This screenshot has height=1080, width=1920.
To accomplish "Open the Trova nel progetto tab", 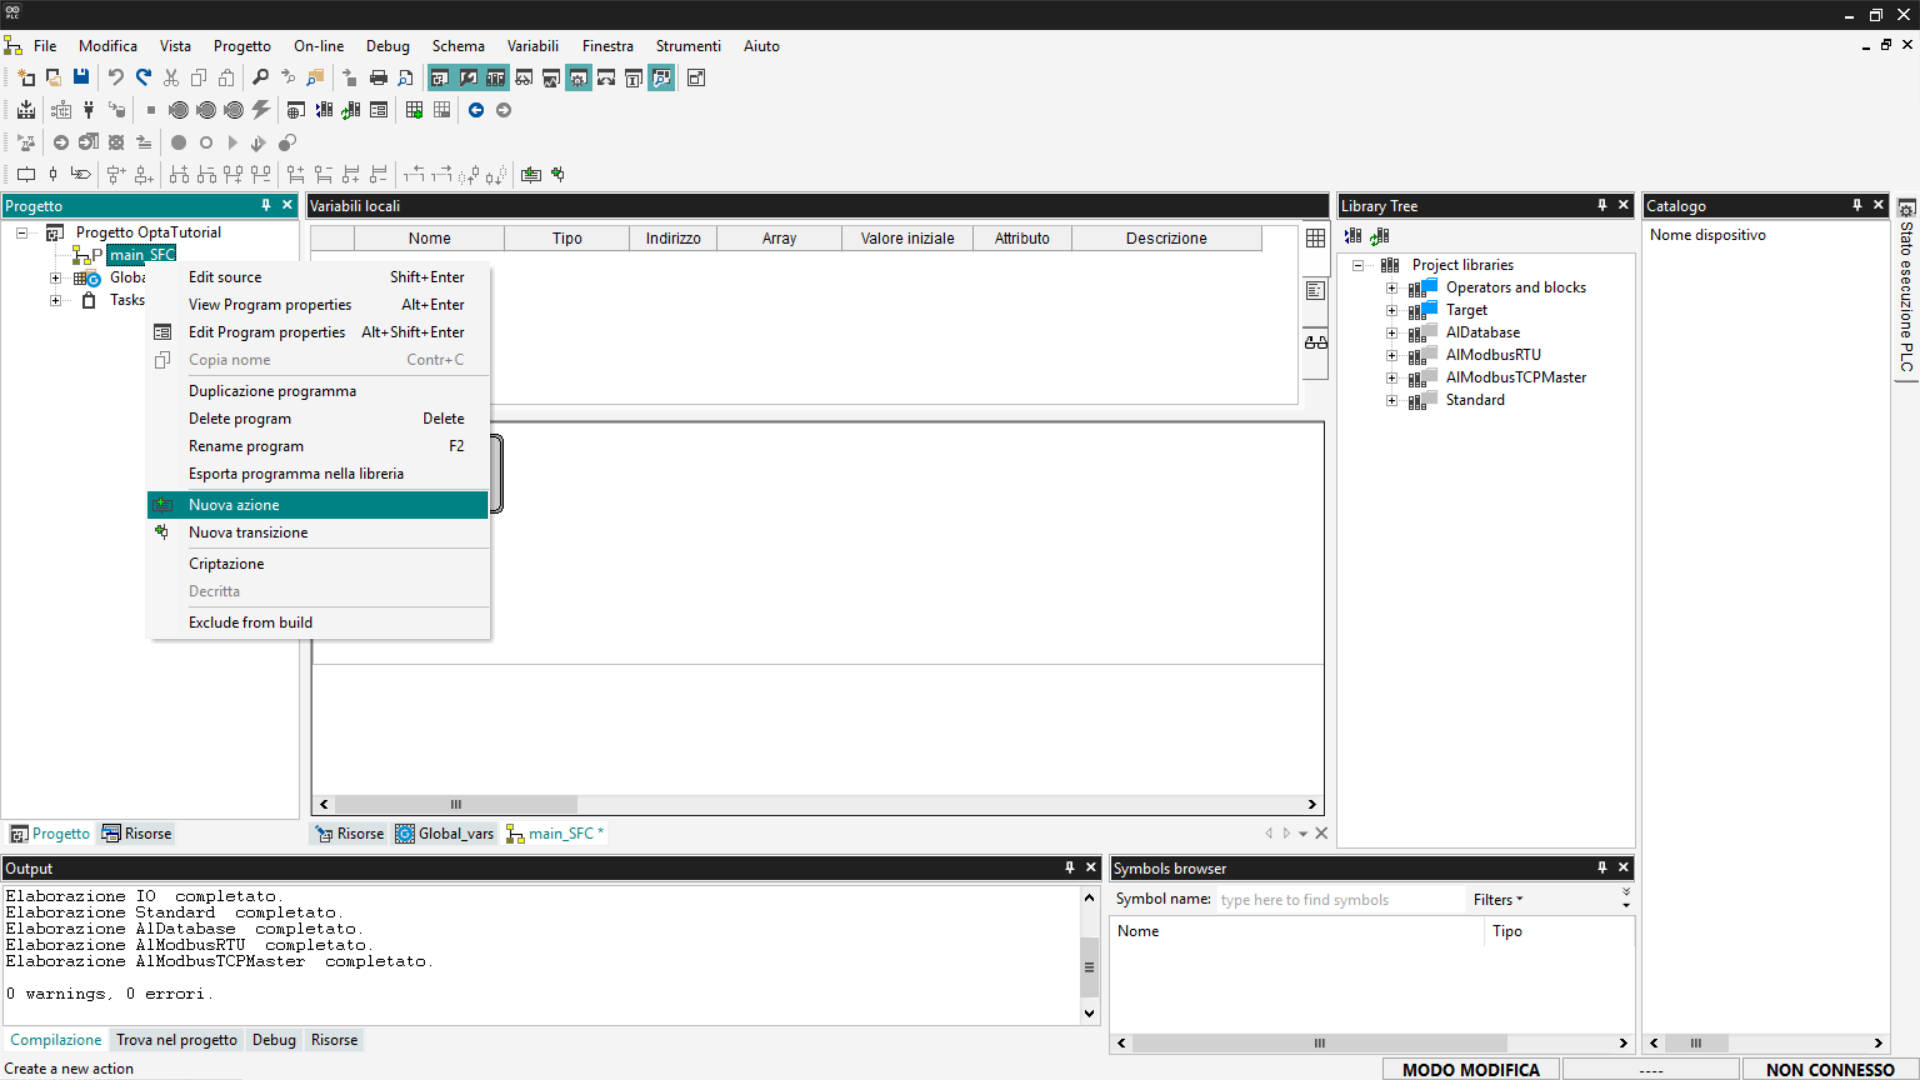I will 176,1040.
